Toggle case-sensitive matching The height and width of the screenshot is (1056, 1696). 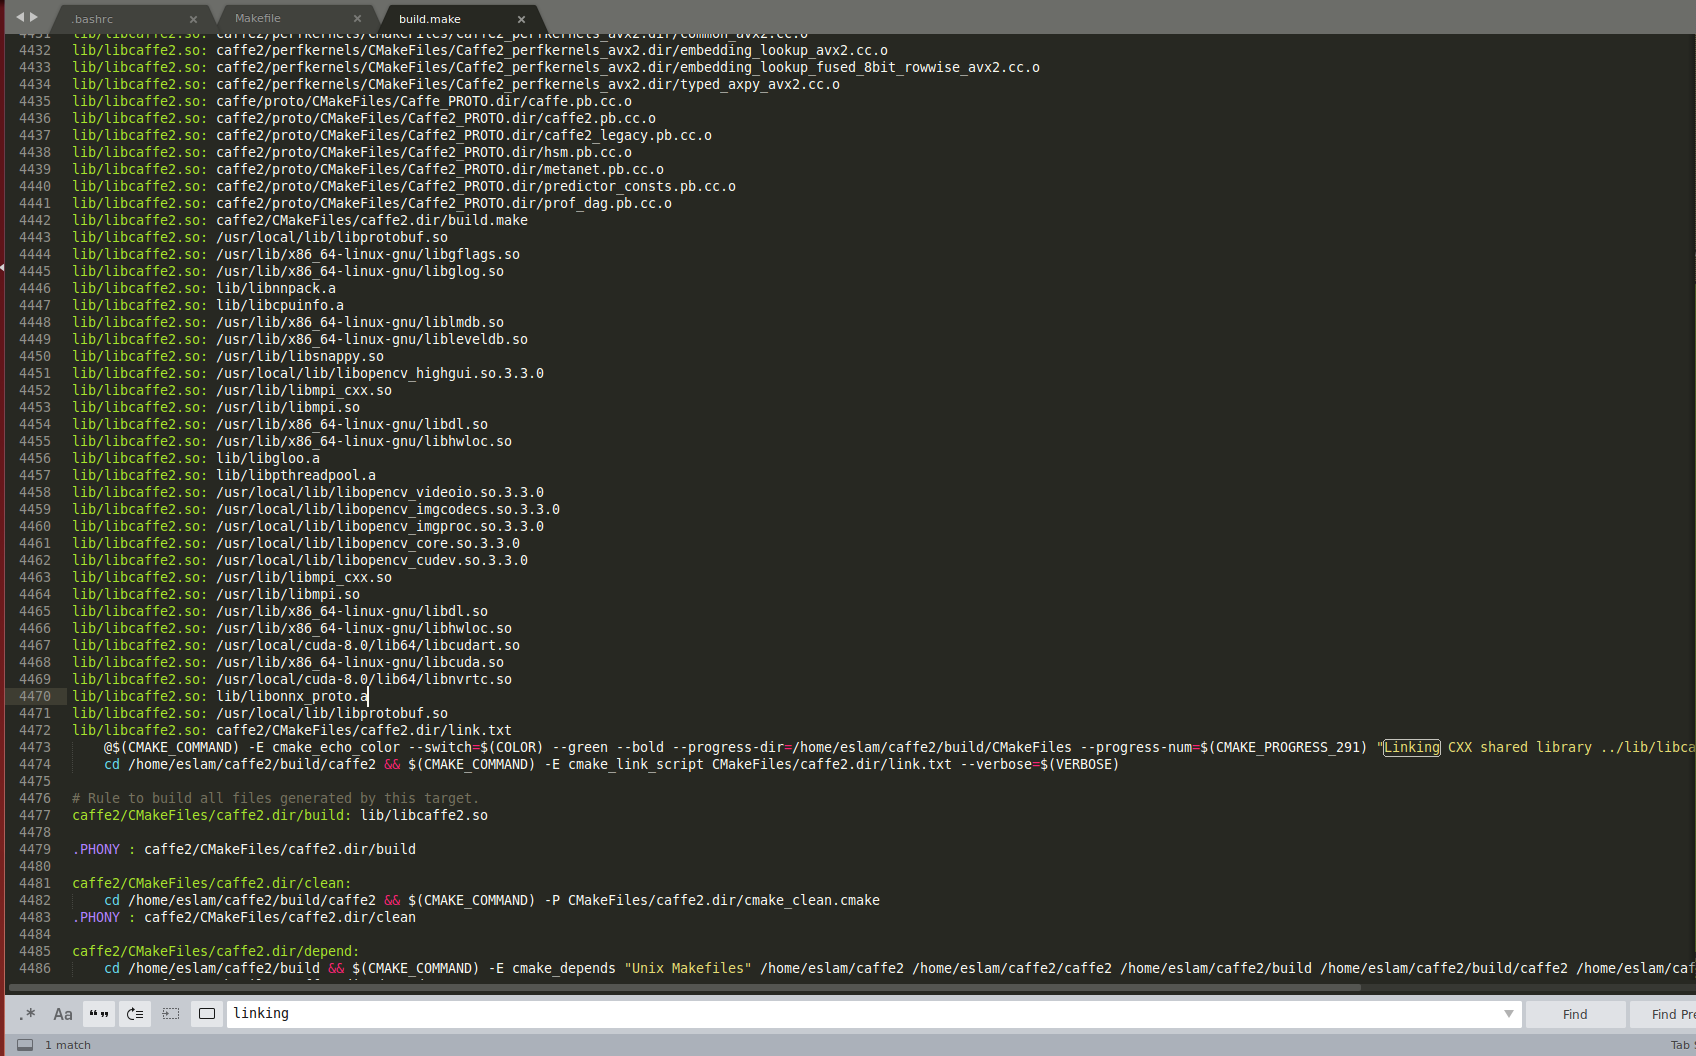tap(62, 1014)
